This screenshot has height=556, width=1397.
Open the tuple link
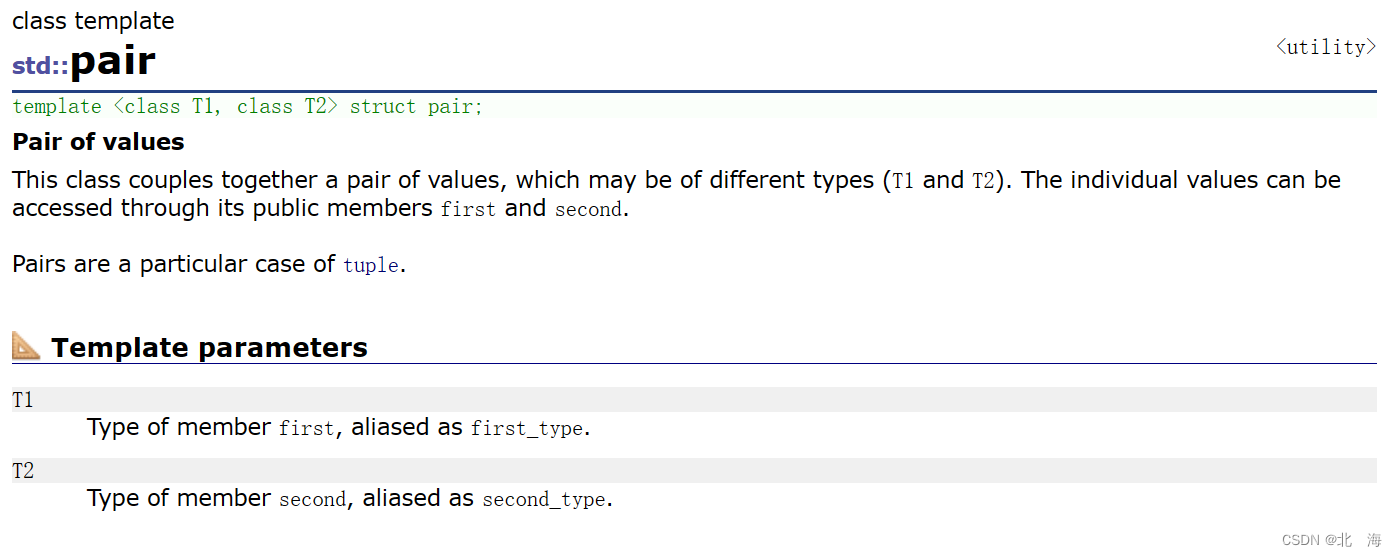tap(371, 265)
